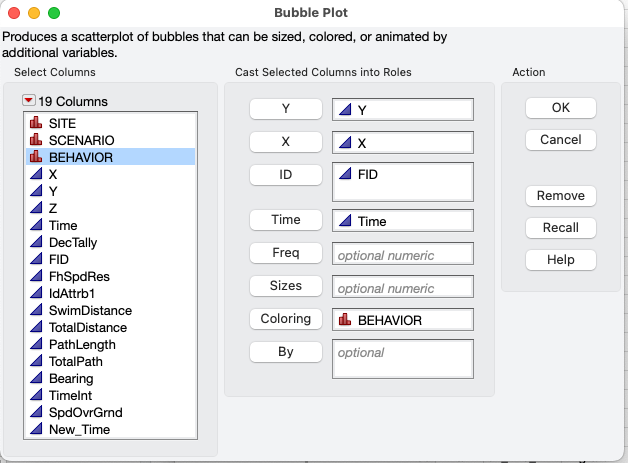This screenshot has height=463, width=628.
Task: Click the icon next to Bearing column
Action: [x=36, y=378]
